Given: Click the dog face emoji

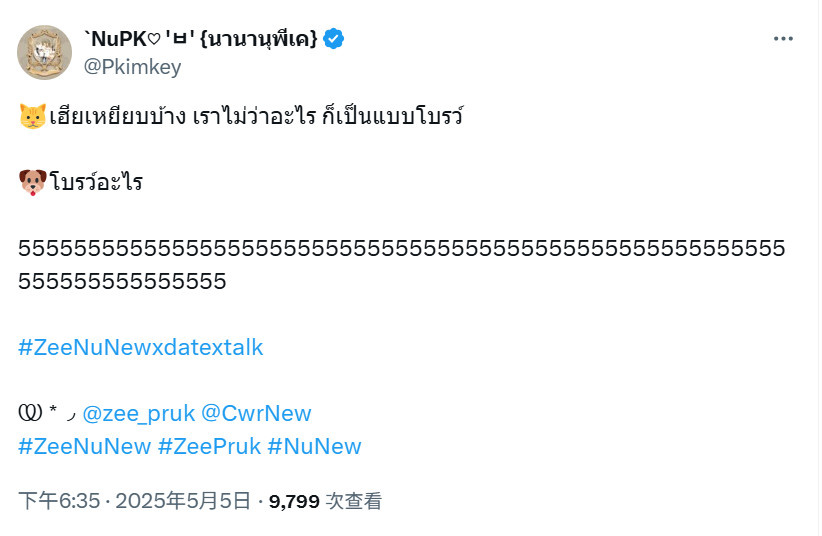Looking at the screenshot, I should 33,183.
